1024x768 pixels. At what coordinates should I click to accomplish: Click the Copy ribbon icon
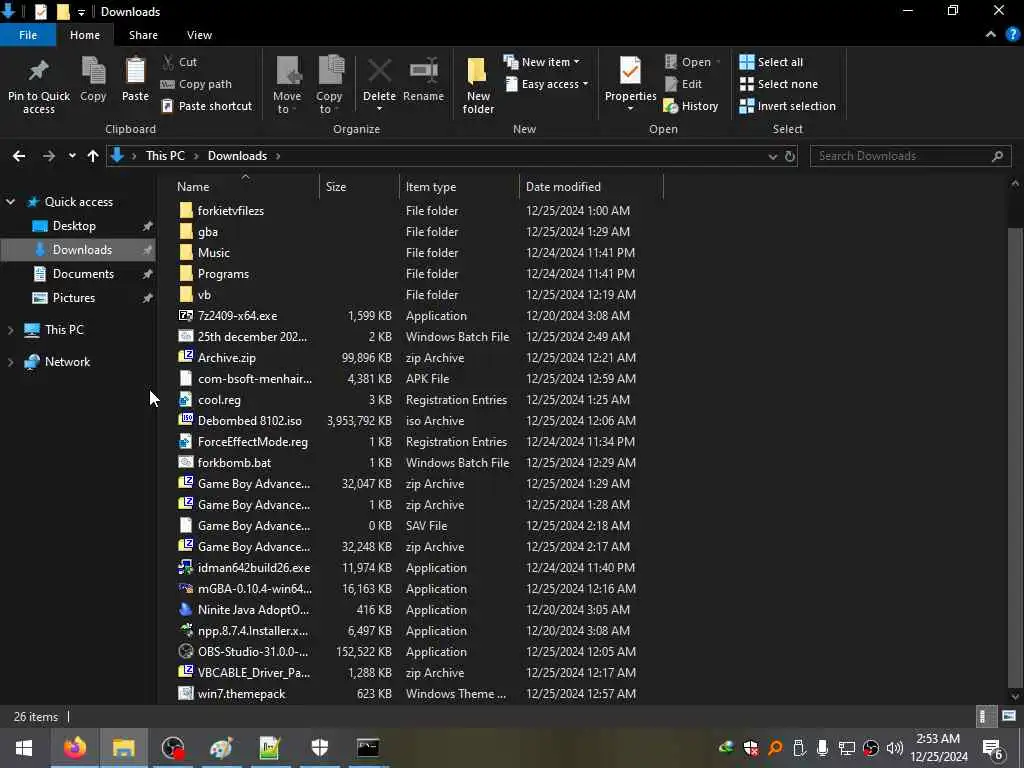coord(93,78)
